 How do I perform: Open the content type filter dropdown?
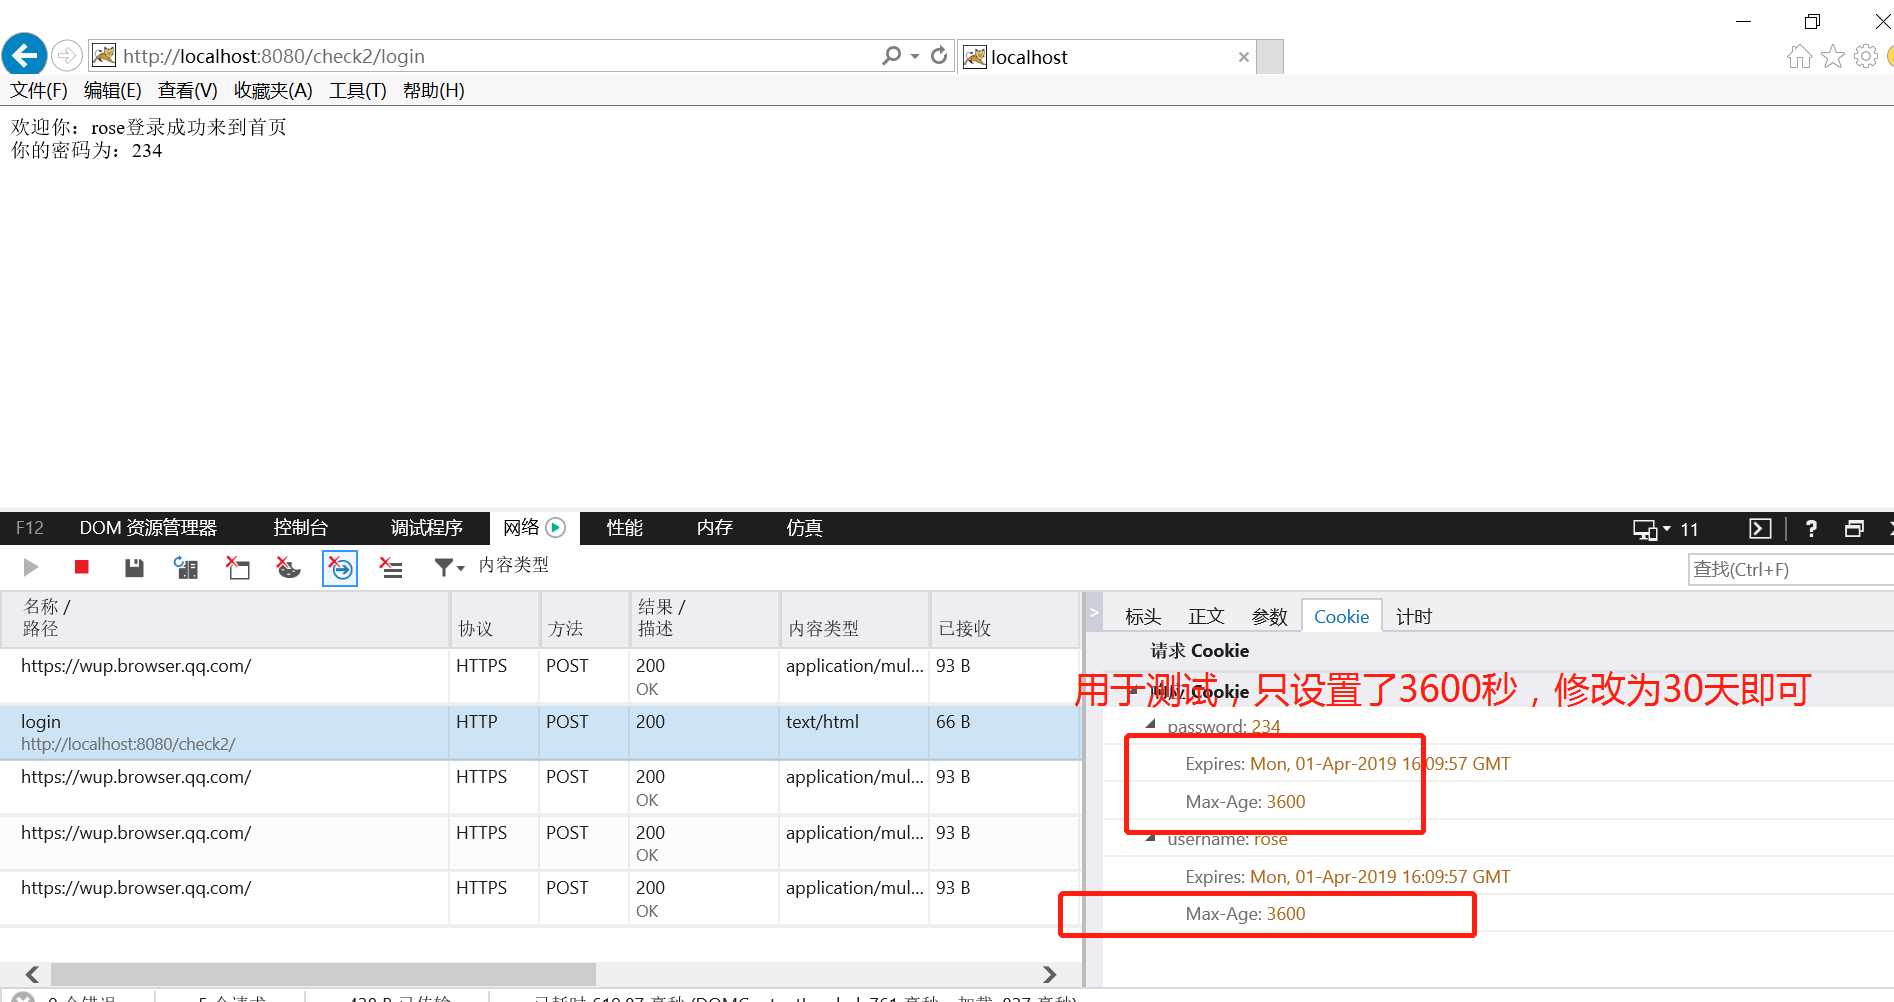pos(449,567)
